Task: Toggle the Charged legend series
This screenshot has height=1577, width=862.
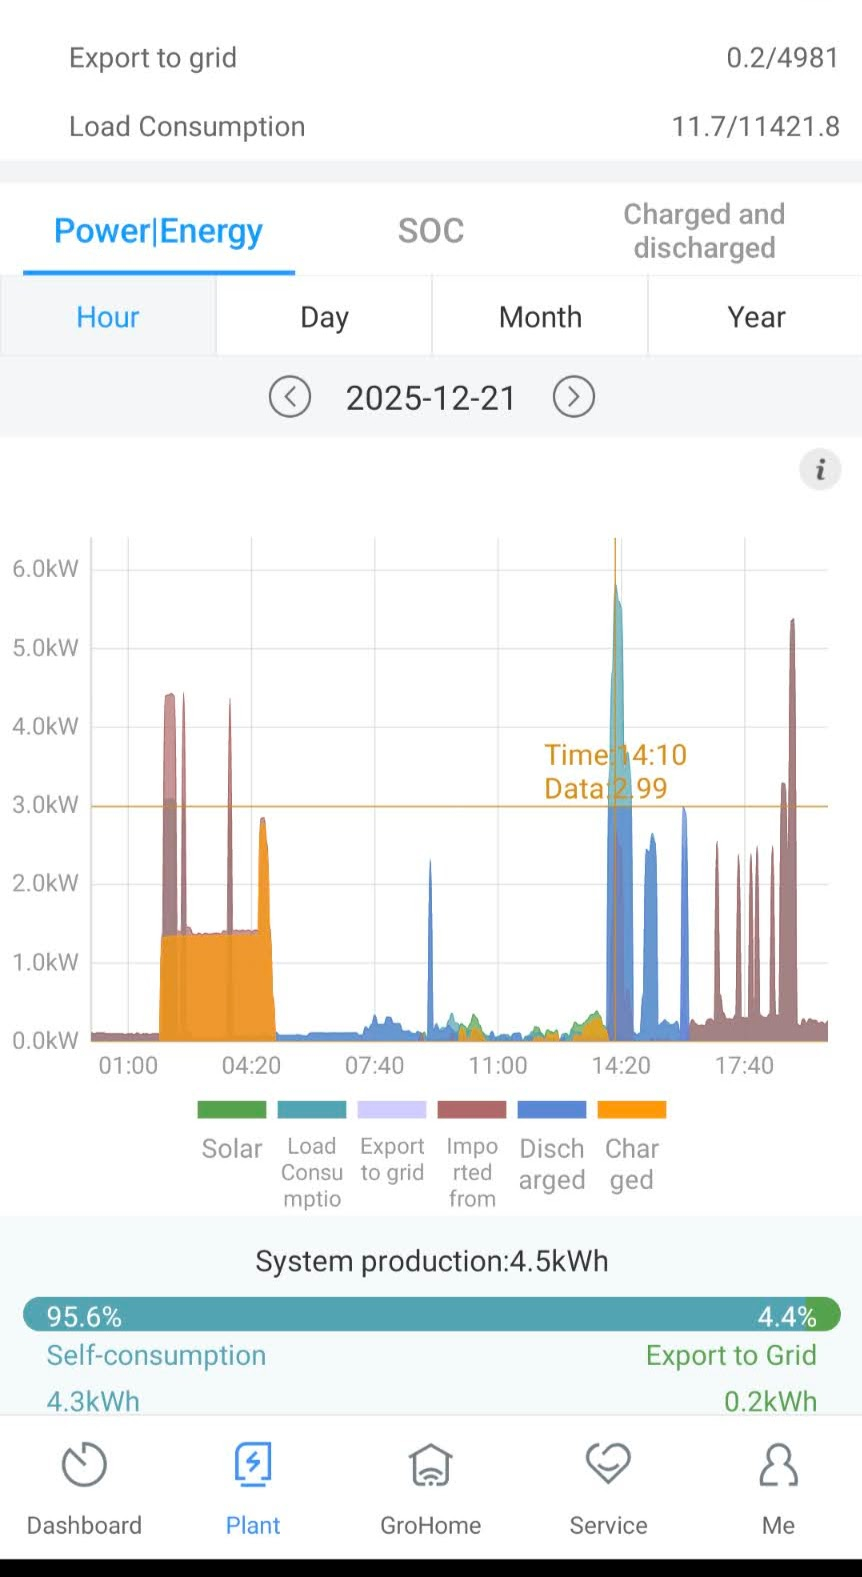Action: [x=632, y=1110]
